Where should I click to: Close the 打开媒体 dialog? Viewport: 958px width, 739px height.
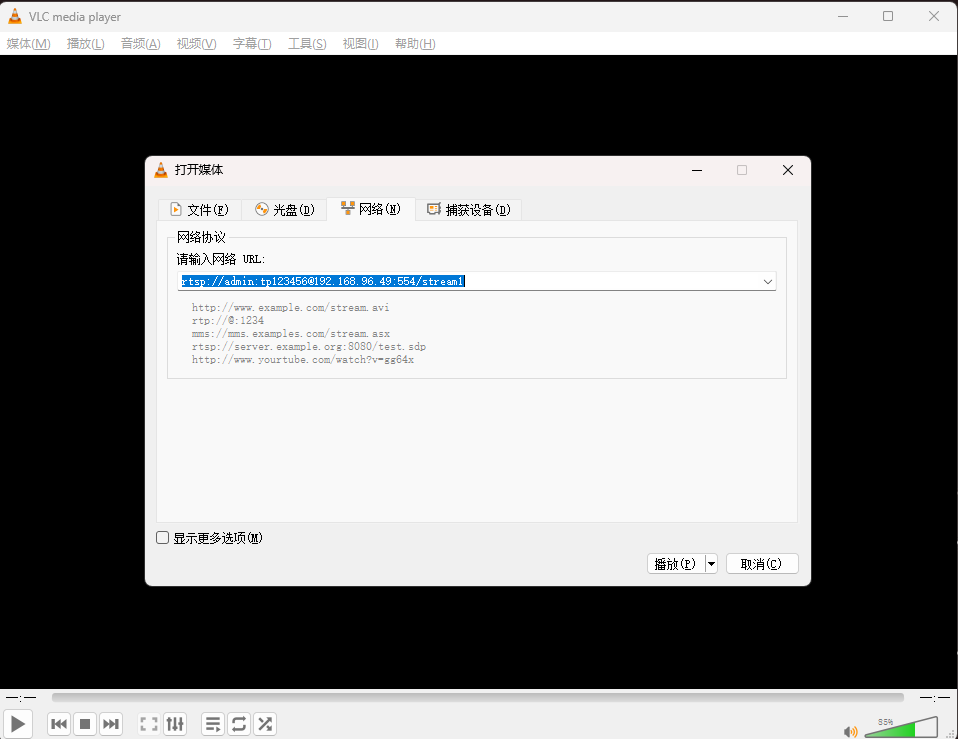click(x=788, y=170)
